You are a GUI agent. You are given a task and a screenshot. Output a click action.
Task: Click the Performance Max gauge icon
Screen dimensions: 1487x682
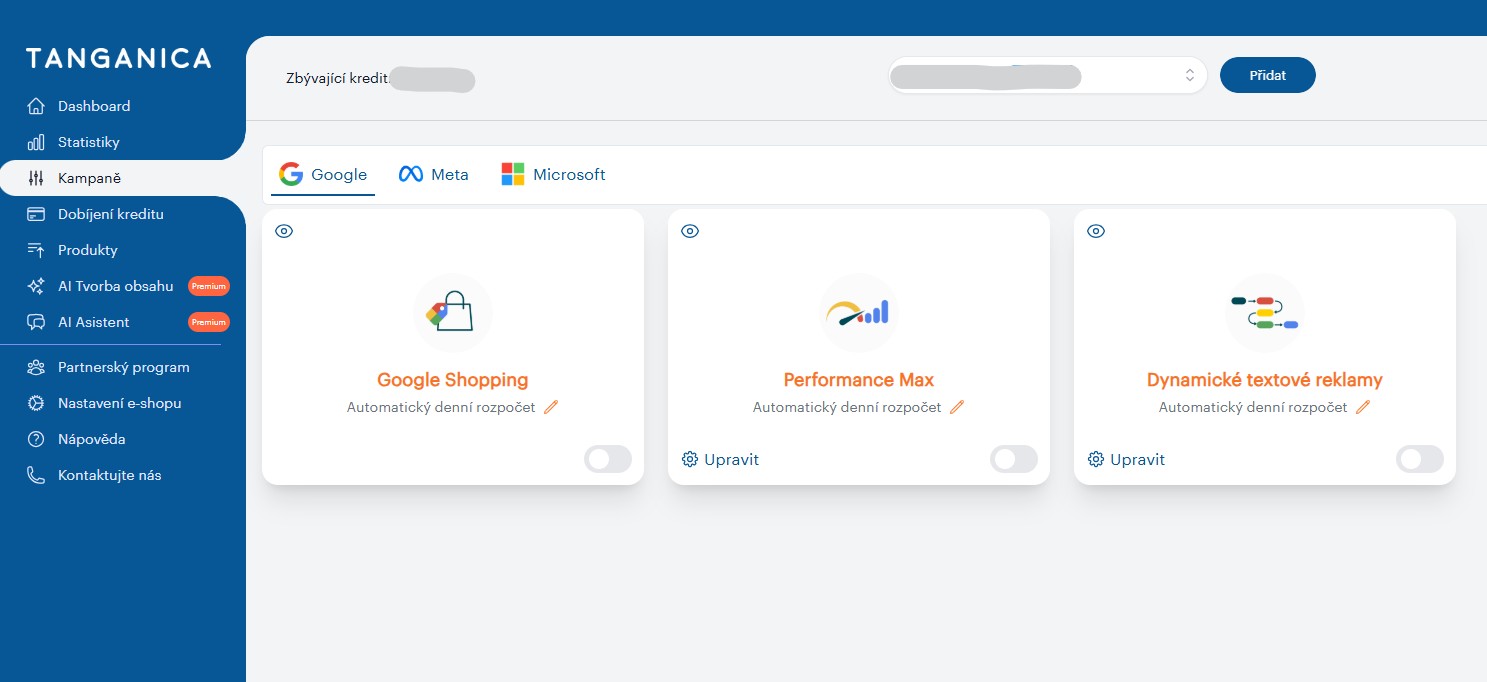(859, 313)
